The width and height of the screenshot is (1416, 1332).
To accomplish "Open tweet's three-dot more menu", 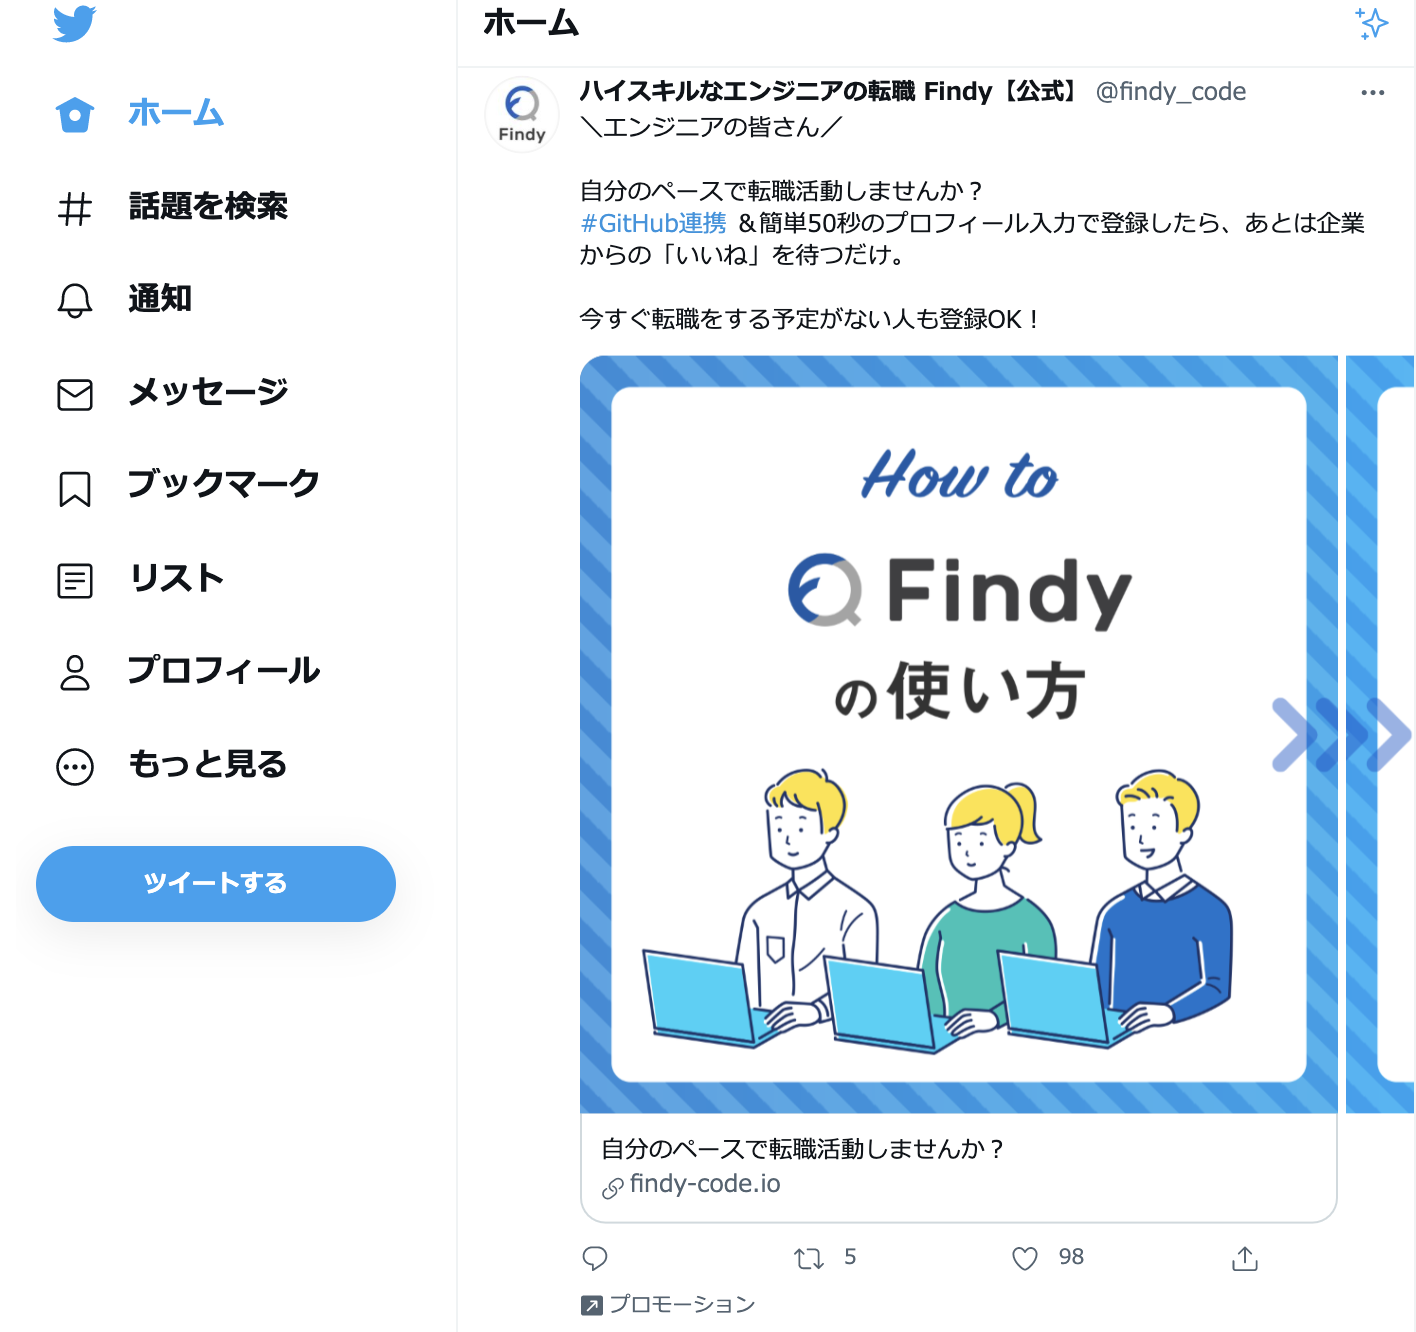I will pos(1373,92).
